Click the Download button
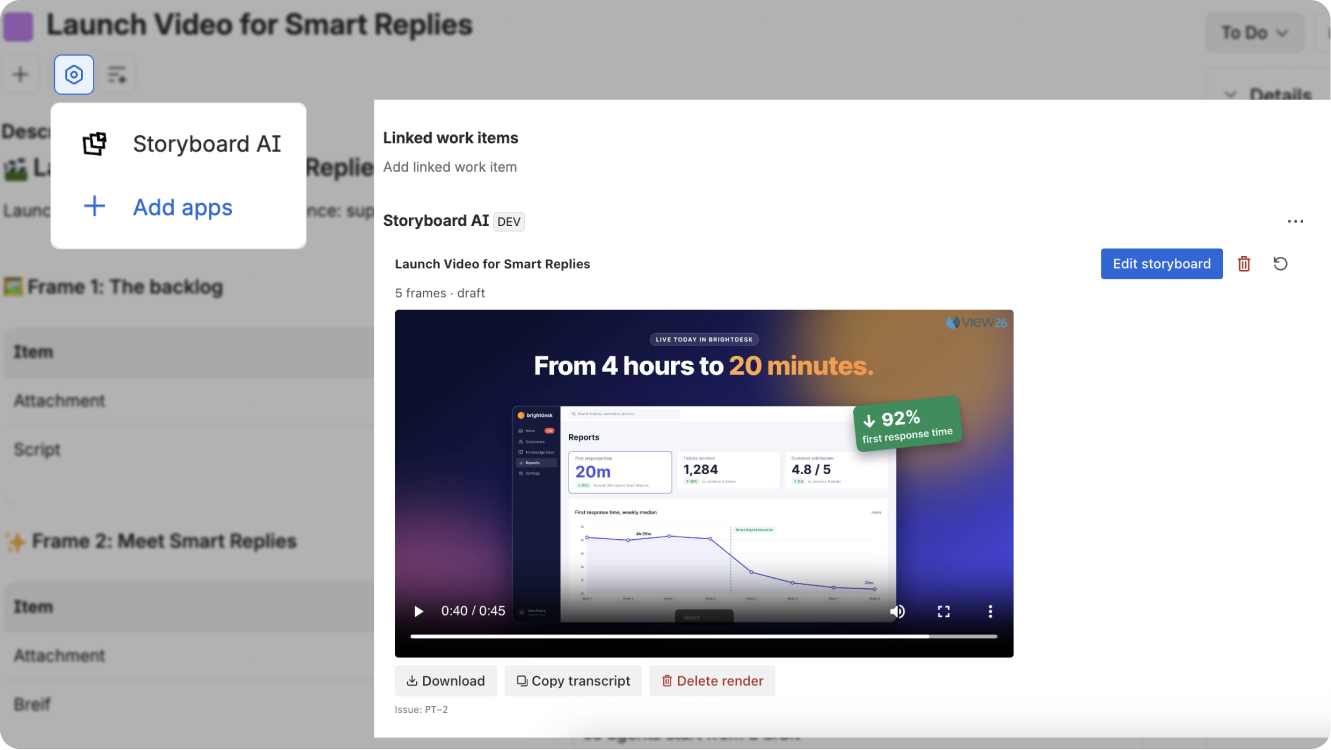The width and height of the screenshot is (1331, 750). click(446, 681)
